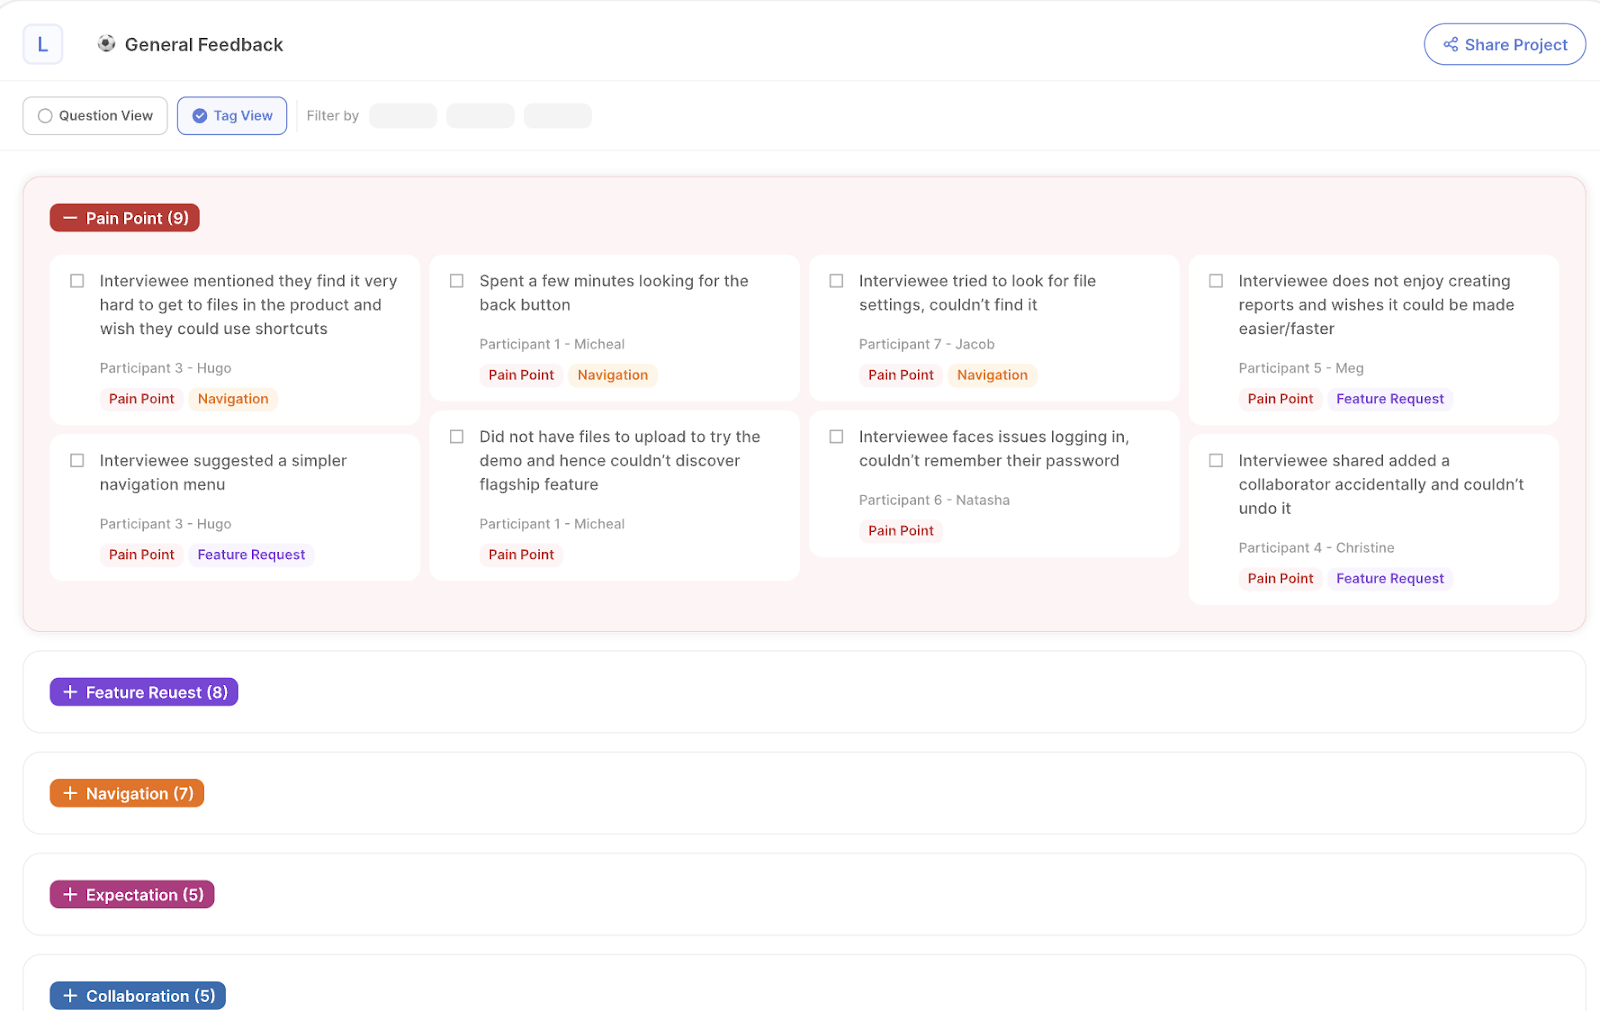Screen dimensions: 1600x1011
Task: Click 'collaborator accidentally and couldn't' note text
Action: pos(1381,485)
